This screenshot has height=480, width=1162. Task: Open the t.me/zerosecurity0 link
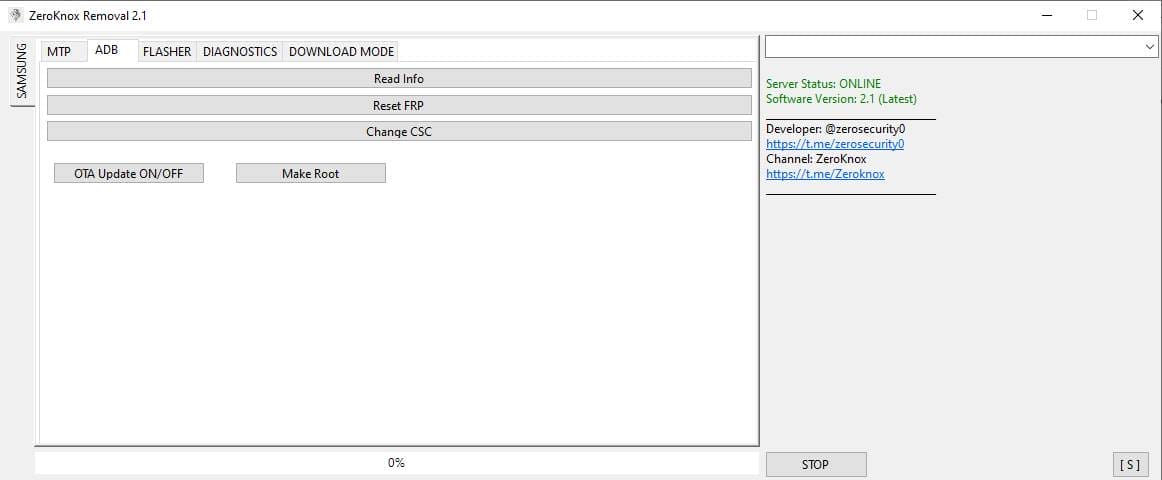pyautogui.click(x=834, y=144)
